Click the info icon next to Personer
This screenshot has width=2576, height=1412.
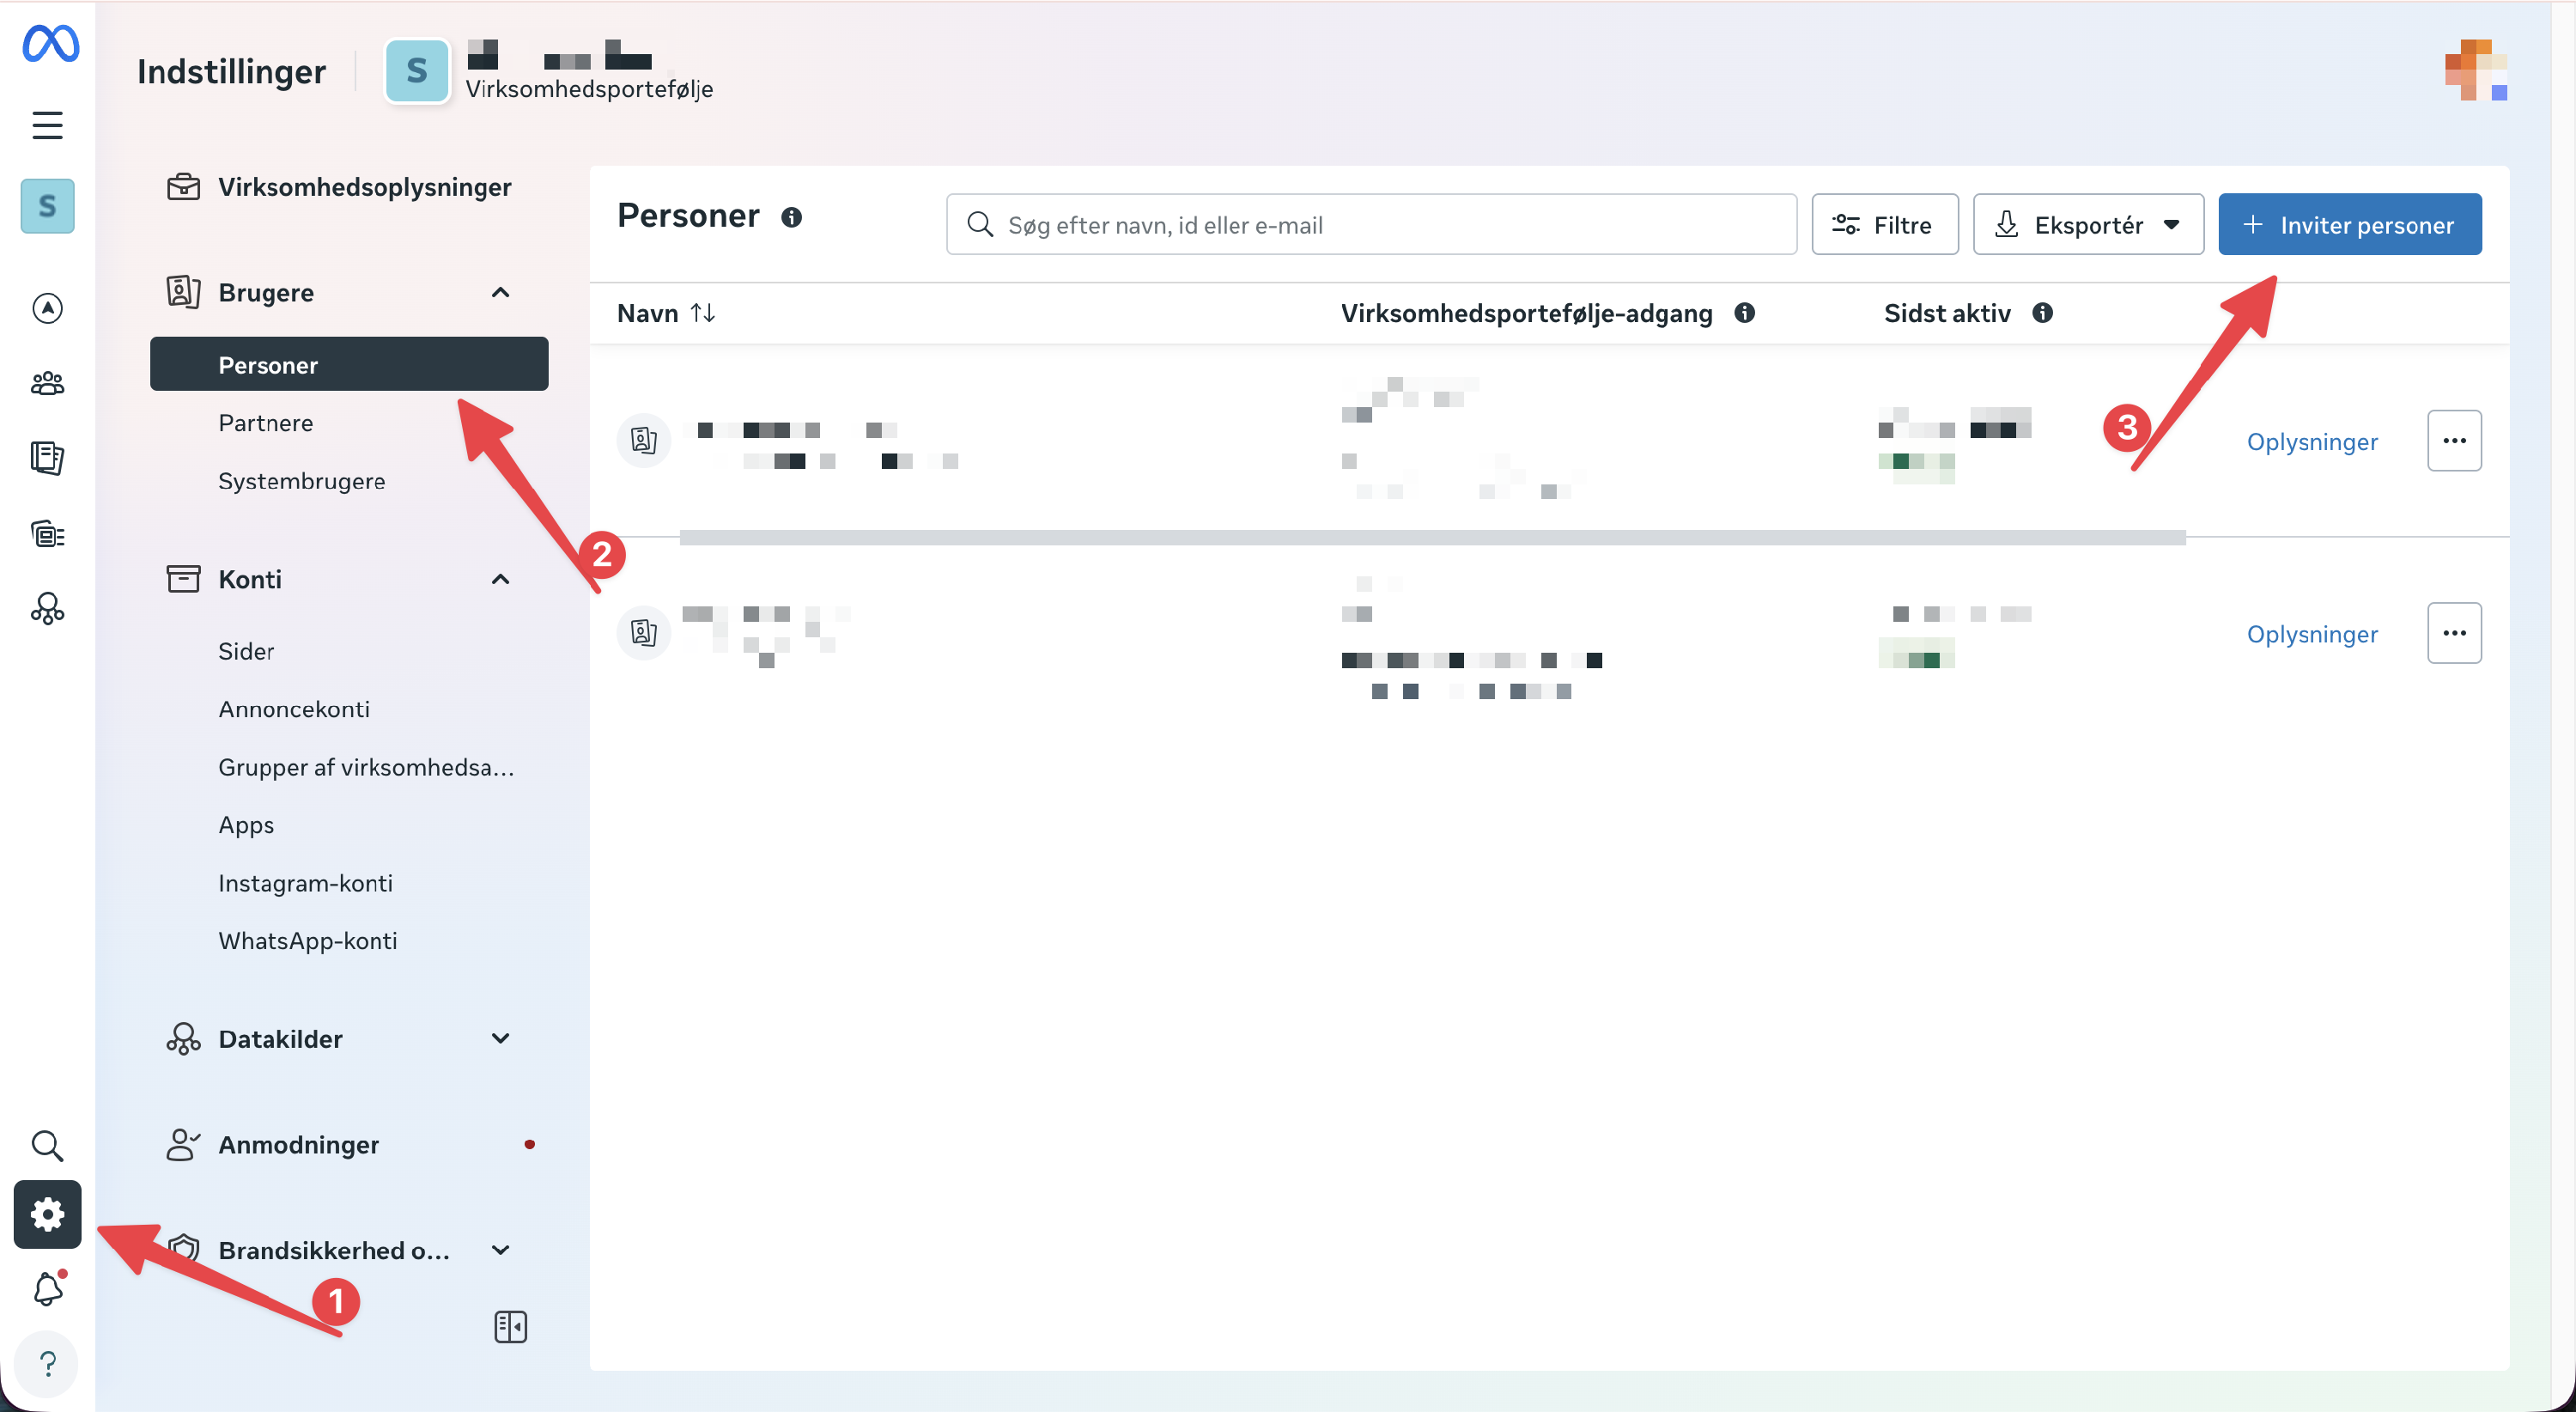coord(791,217)
